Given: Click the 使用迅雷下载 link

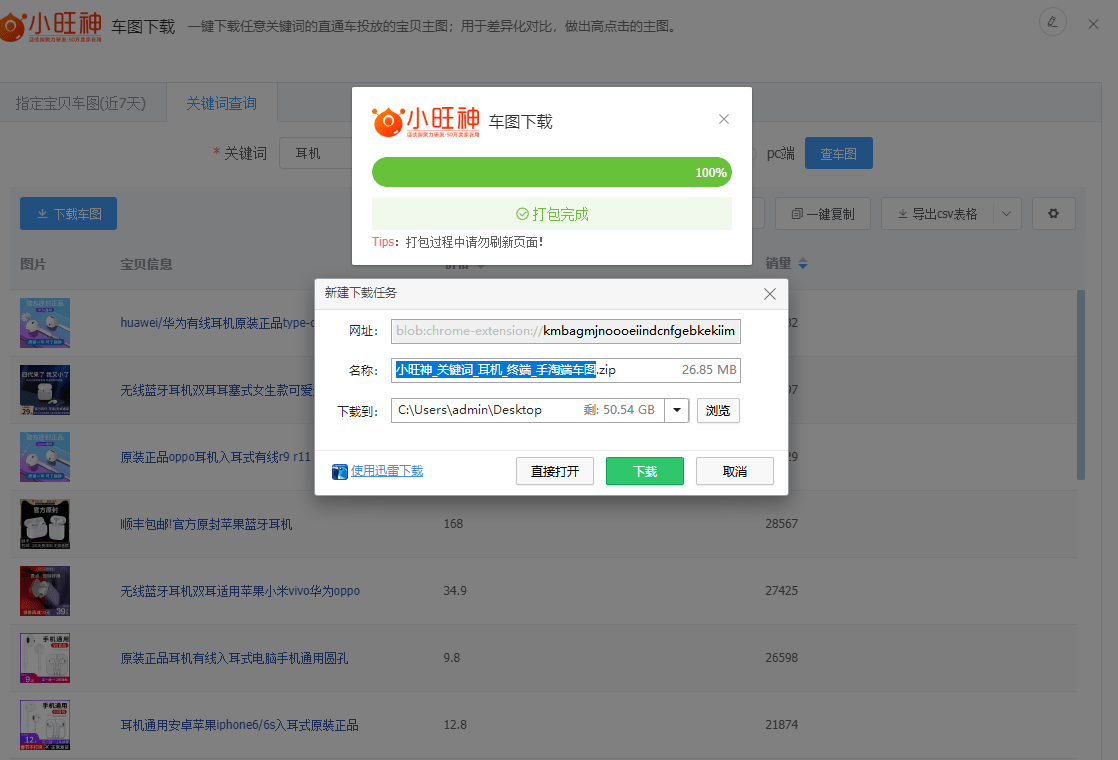Looking at the screenshot, I should click(x=386, y=471).
